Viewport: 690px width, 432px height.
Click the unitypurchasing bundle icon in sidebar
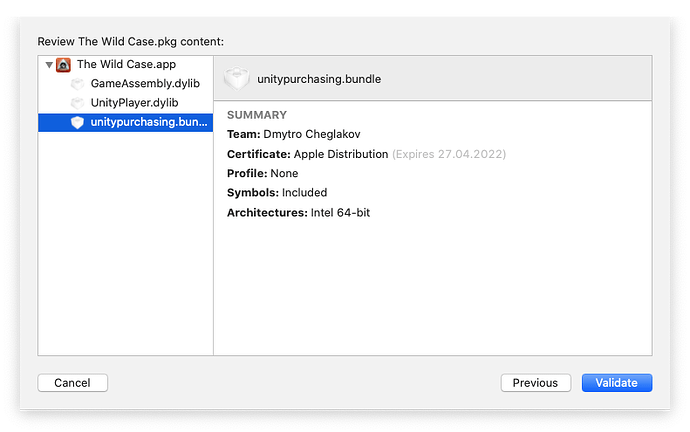coord(78,122)
